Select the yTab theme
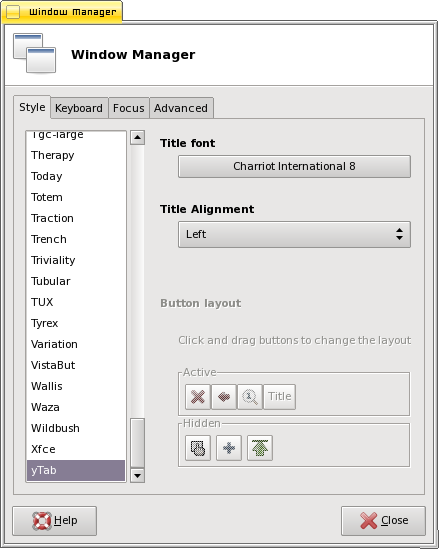Viewport: 439px width, 549px height. [x=76, y=470]
